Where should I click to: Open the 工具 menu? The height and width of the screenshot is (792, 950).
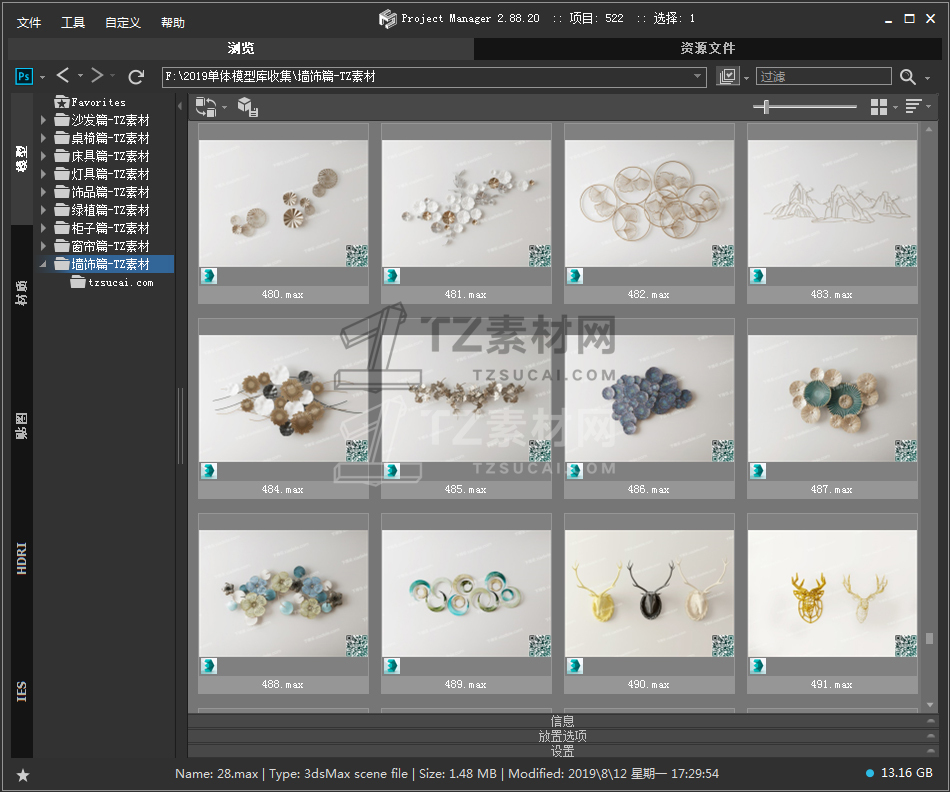click(73, 22)
